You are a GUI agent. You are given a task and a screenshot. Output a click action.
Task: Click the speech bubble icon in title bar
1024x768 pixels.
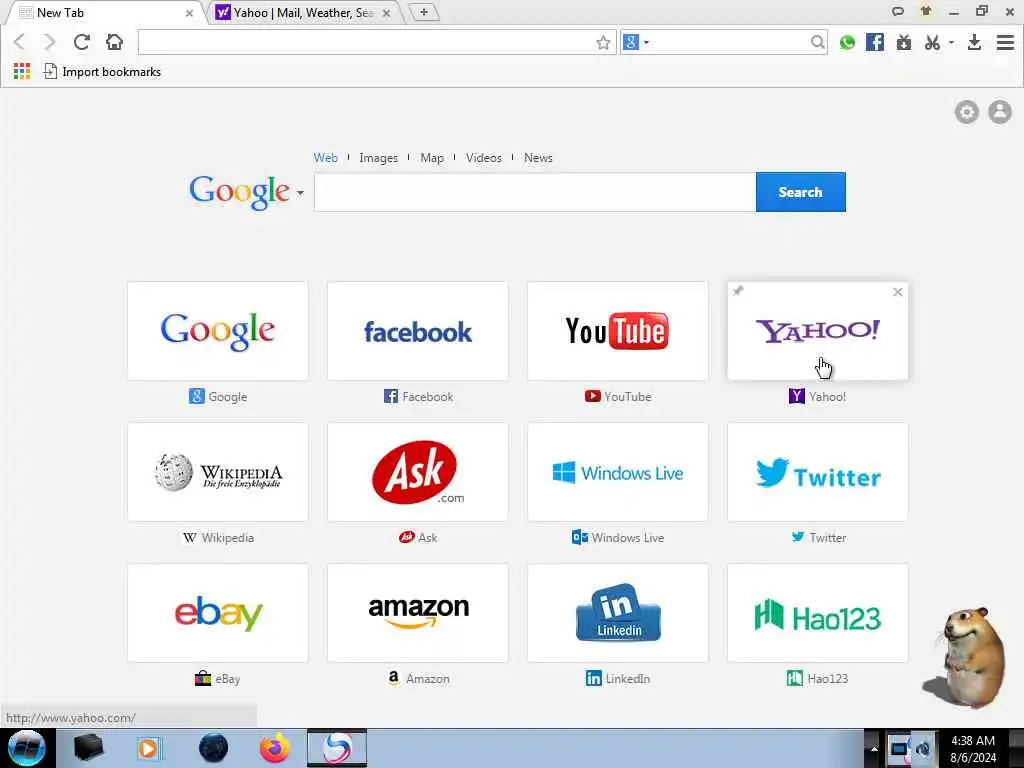click(898, 11)
